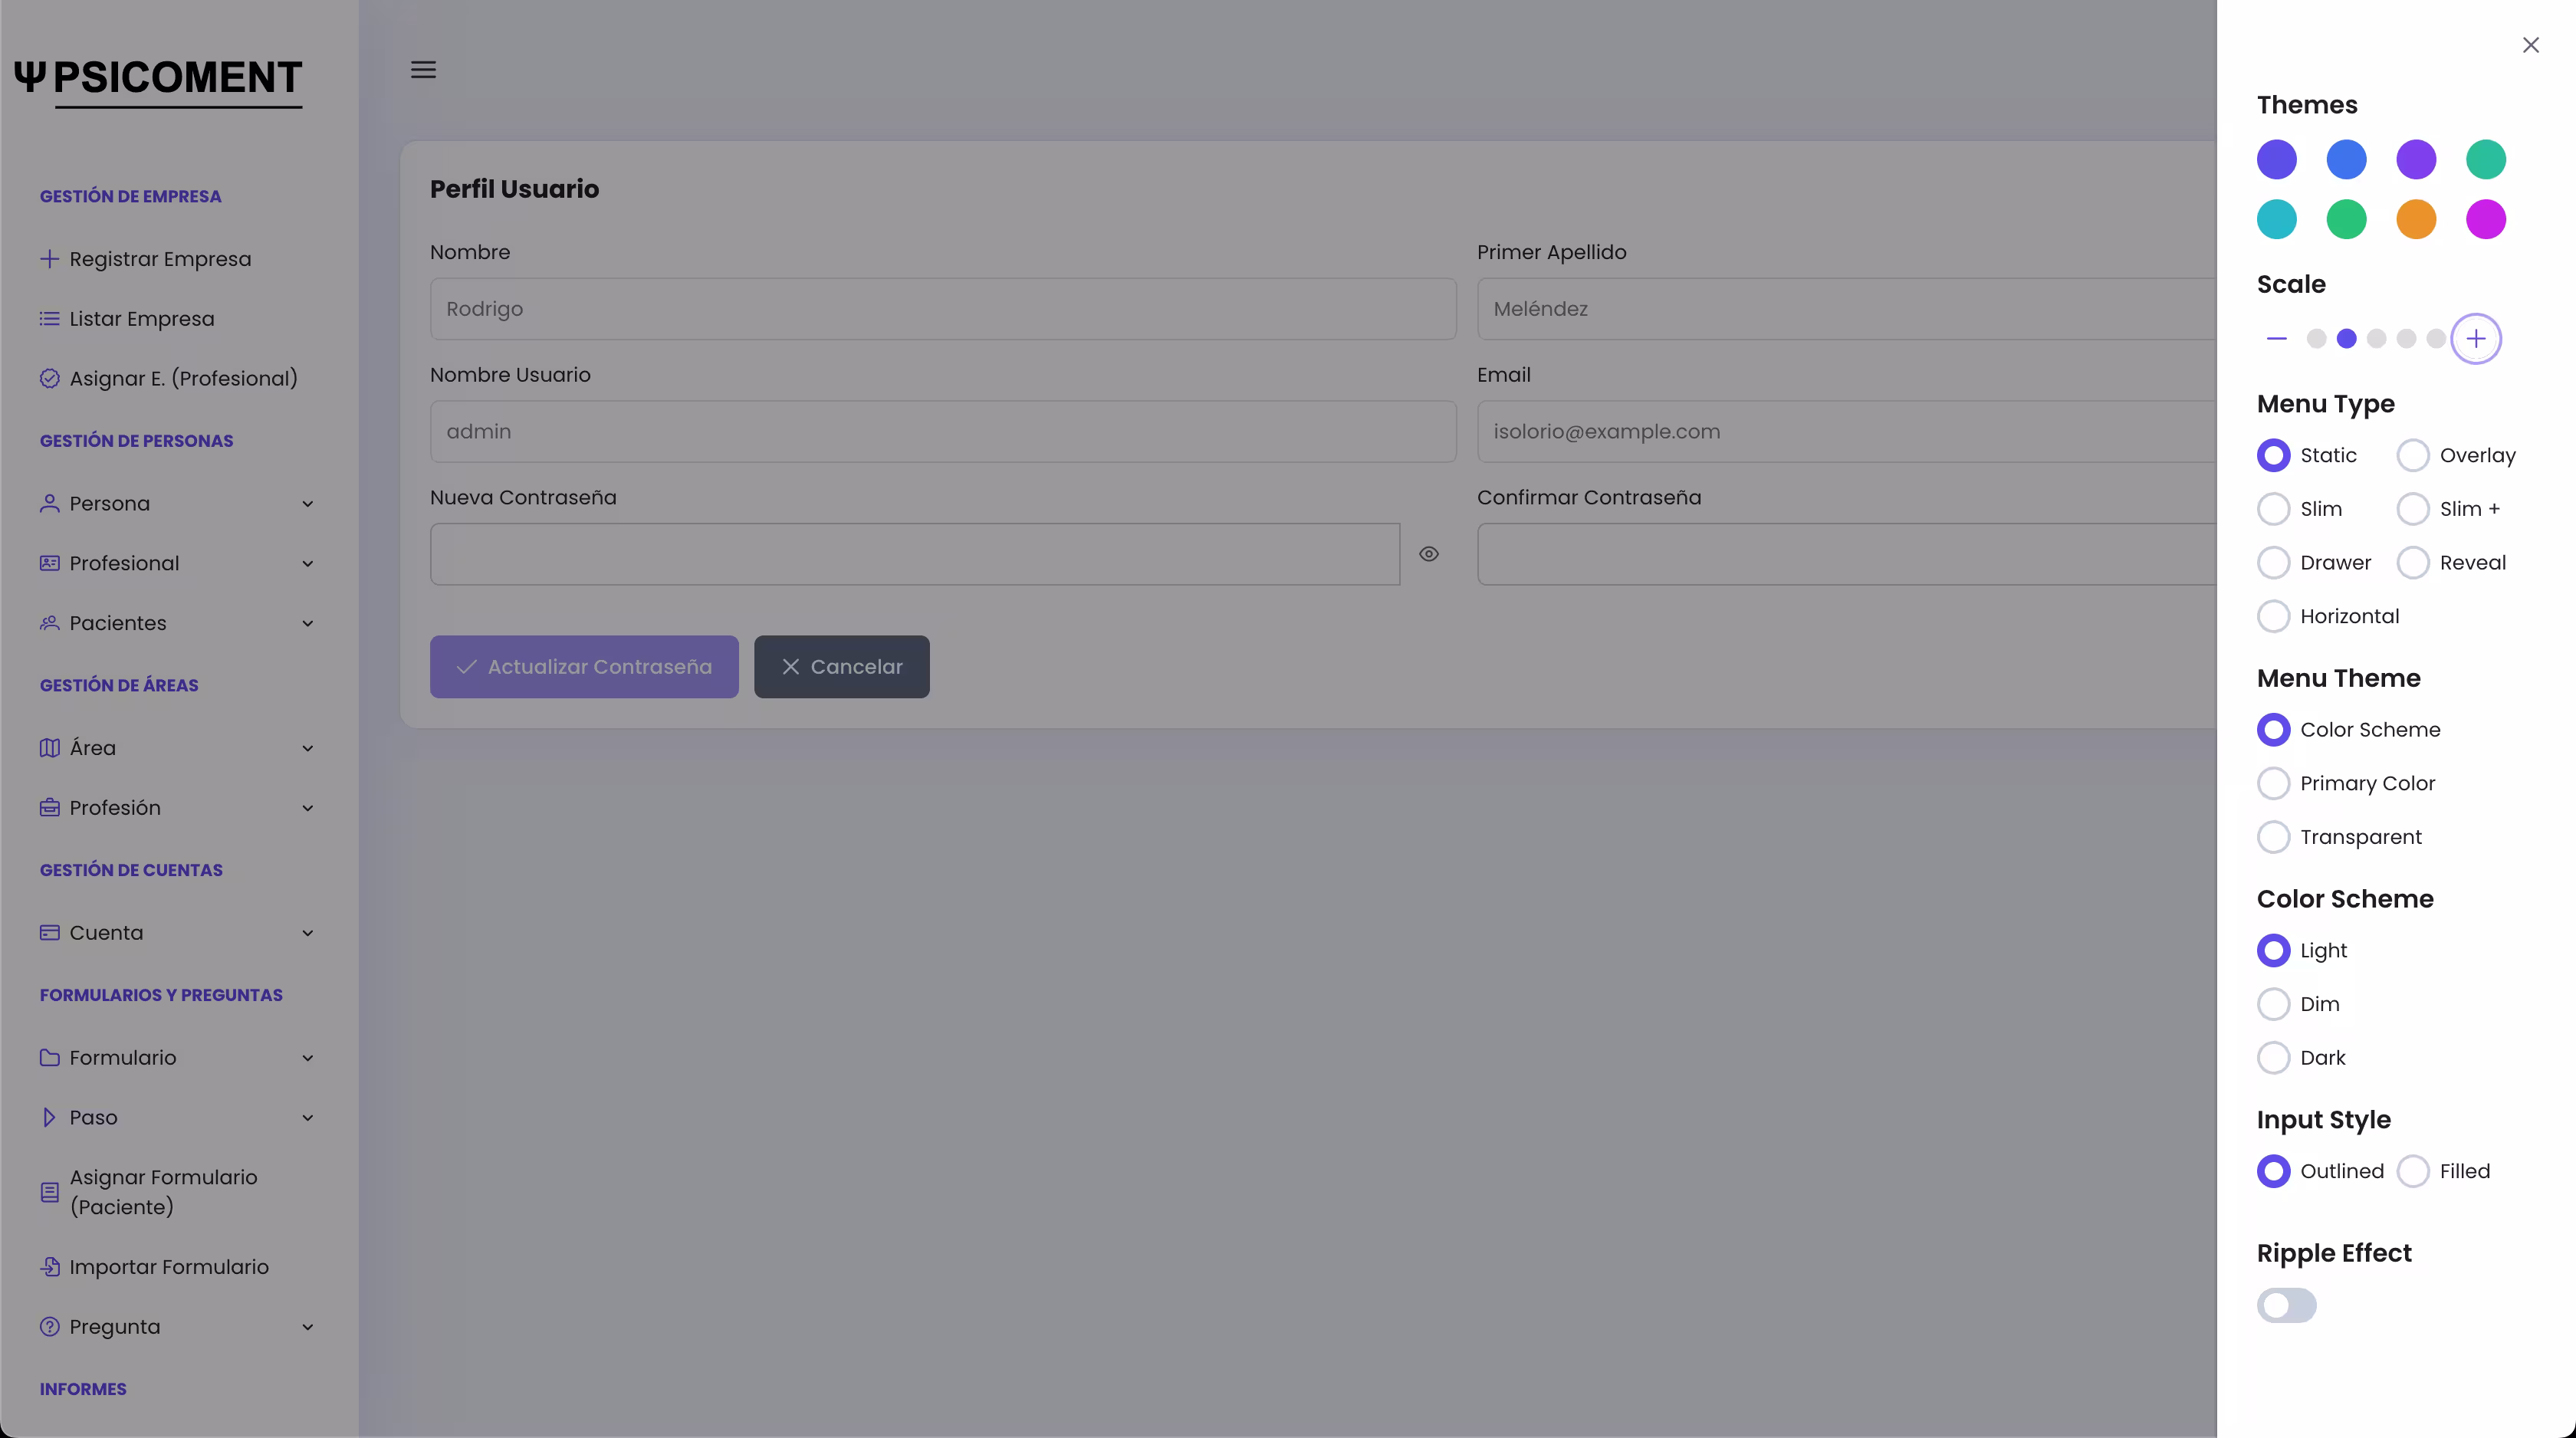This screenshot has width=2576, height=1438.
Task: Expand the Formulario menu chevron
Action: [x=308, y=1058]
